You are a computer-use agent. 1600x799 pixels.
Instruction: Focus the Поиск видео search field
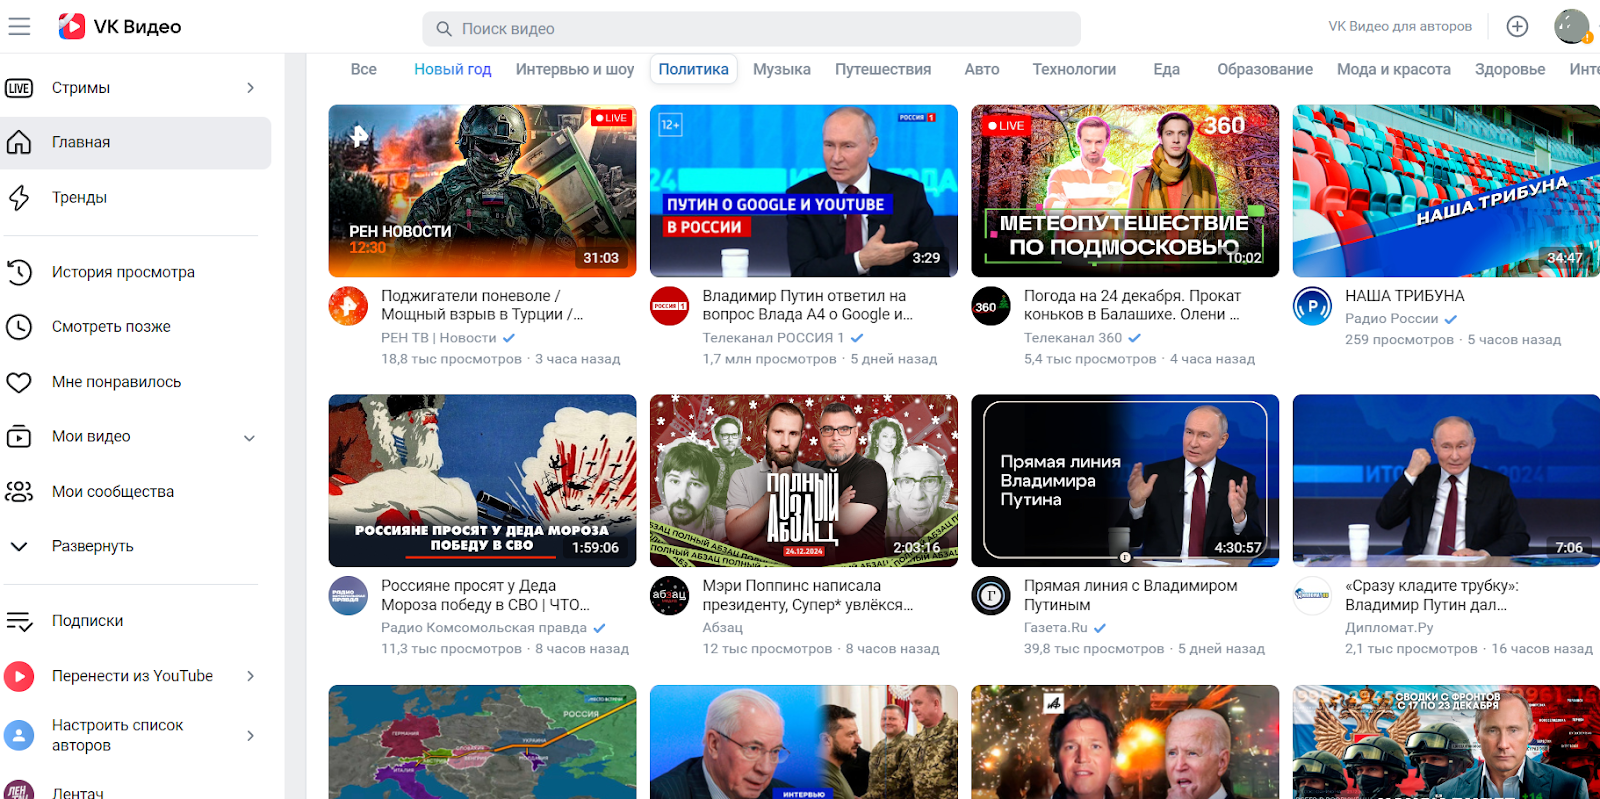point(752,29)
